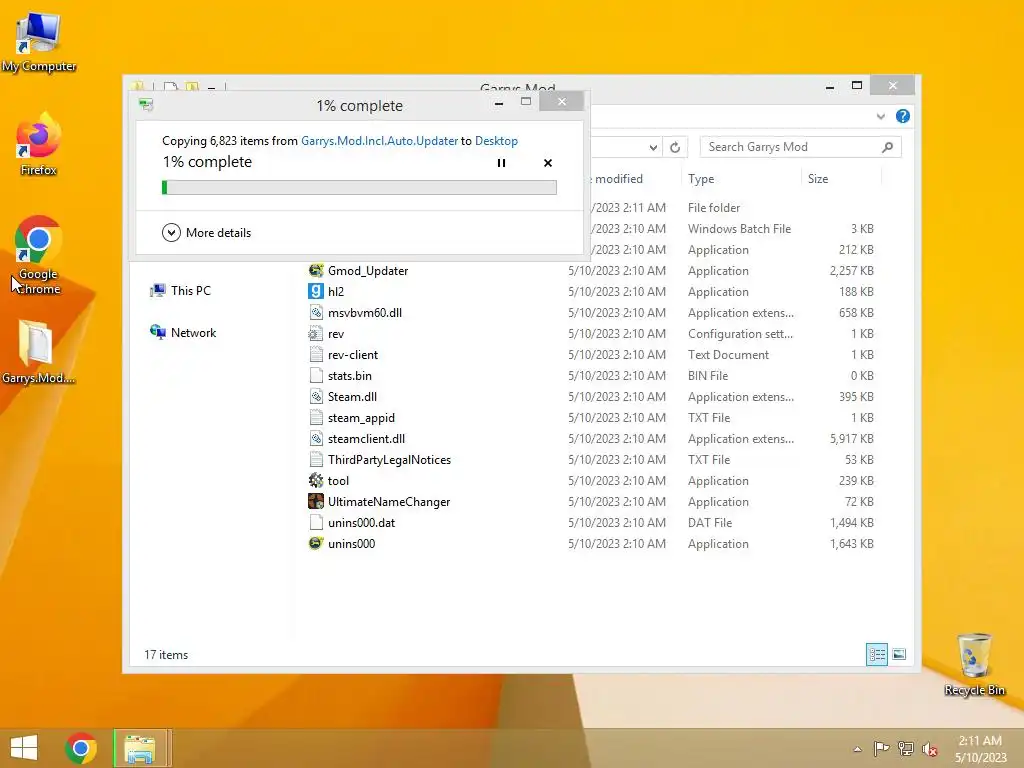Open the address bar history dropdown
1024x768 pixels.
click(x=653, y=148)
